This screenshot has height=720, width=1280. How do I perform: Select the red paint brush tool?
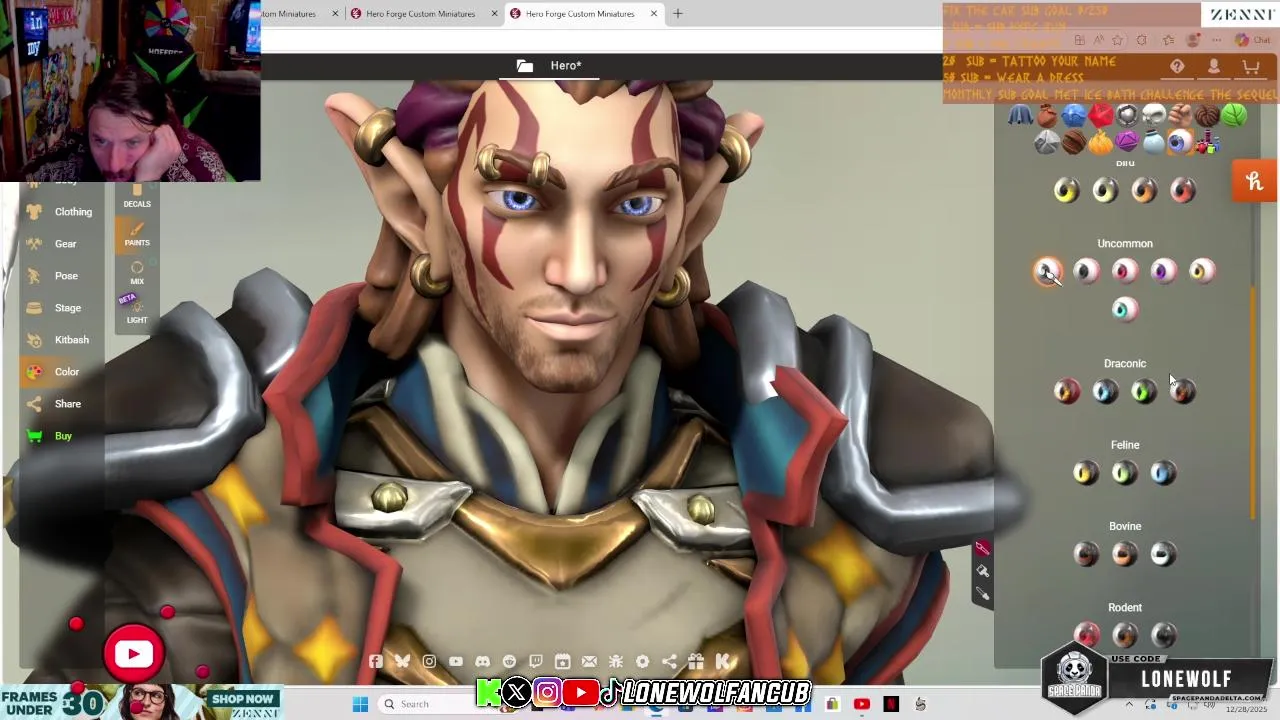(982, 548)
